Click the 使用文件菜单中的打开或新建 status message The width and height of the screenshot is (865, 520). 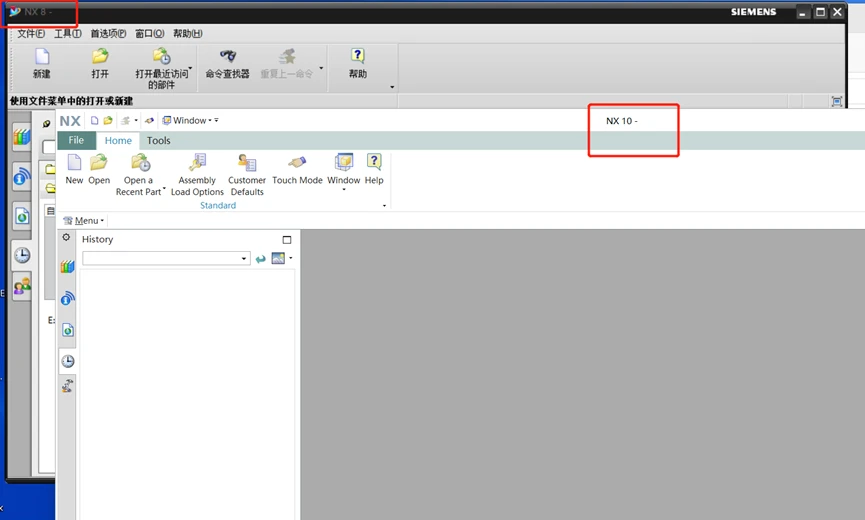[71, 101]
